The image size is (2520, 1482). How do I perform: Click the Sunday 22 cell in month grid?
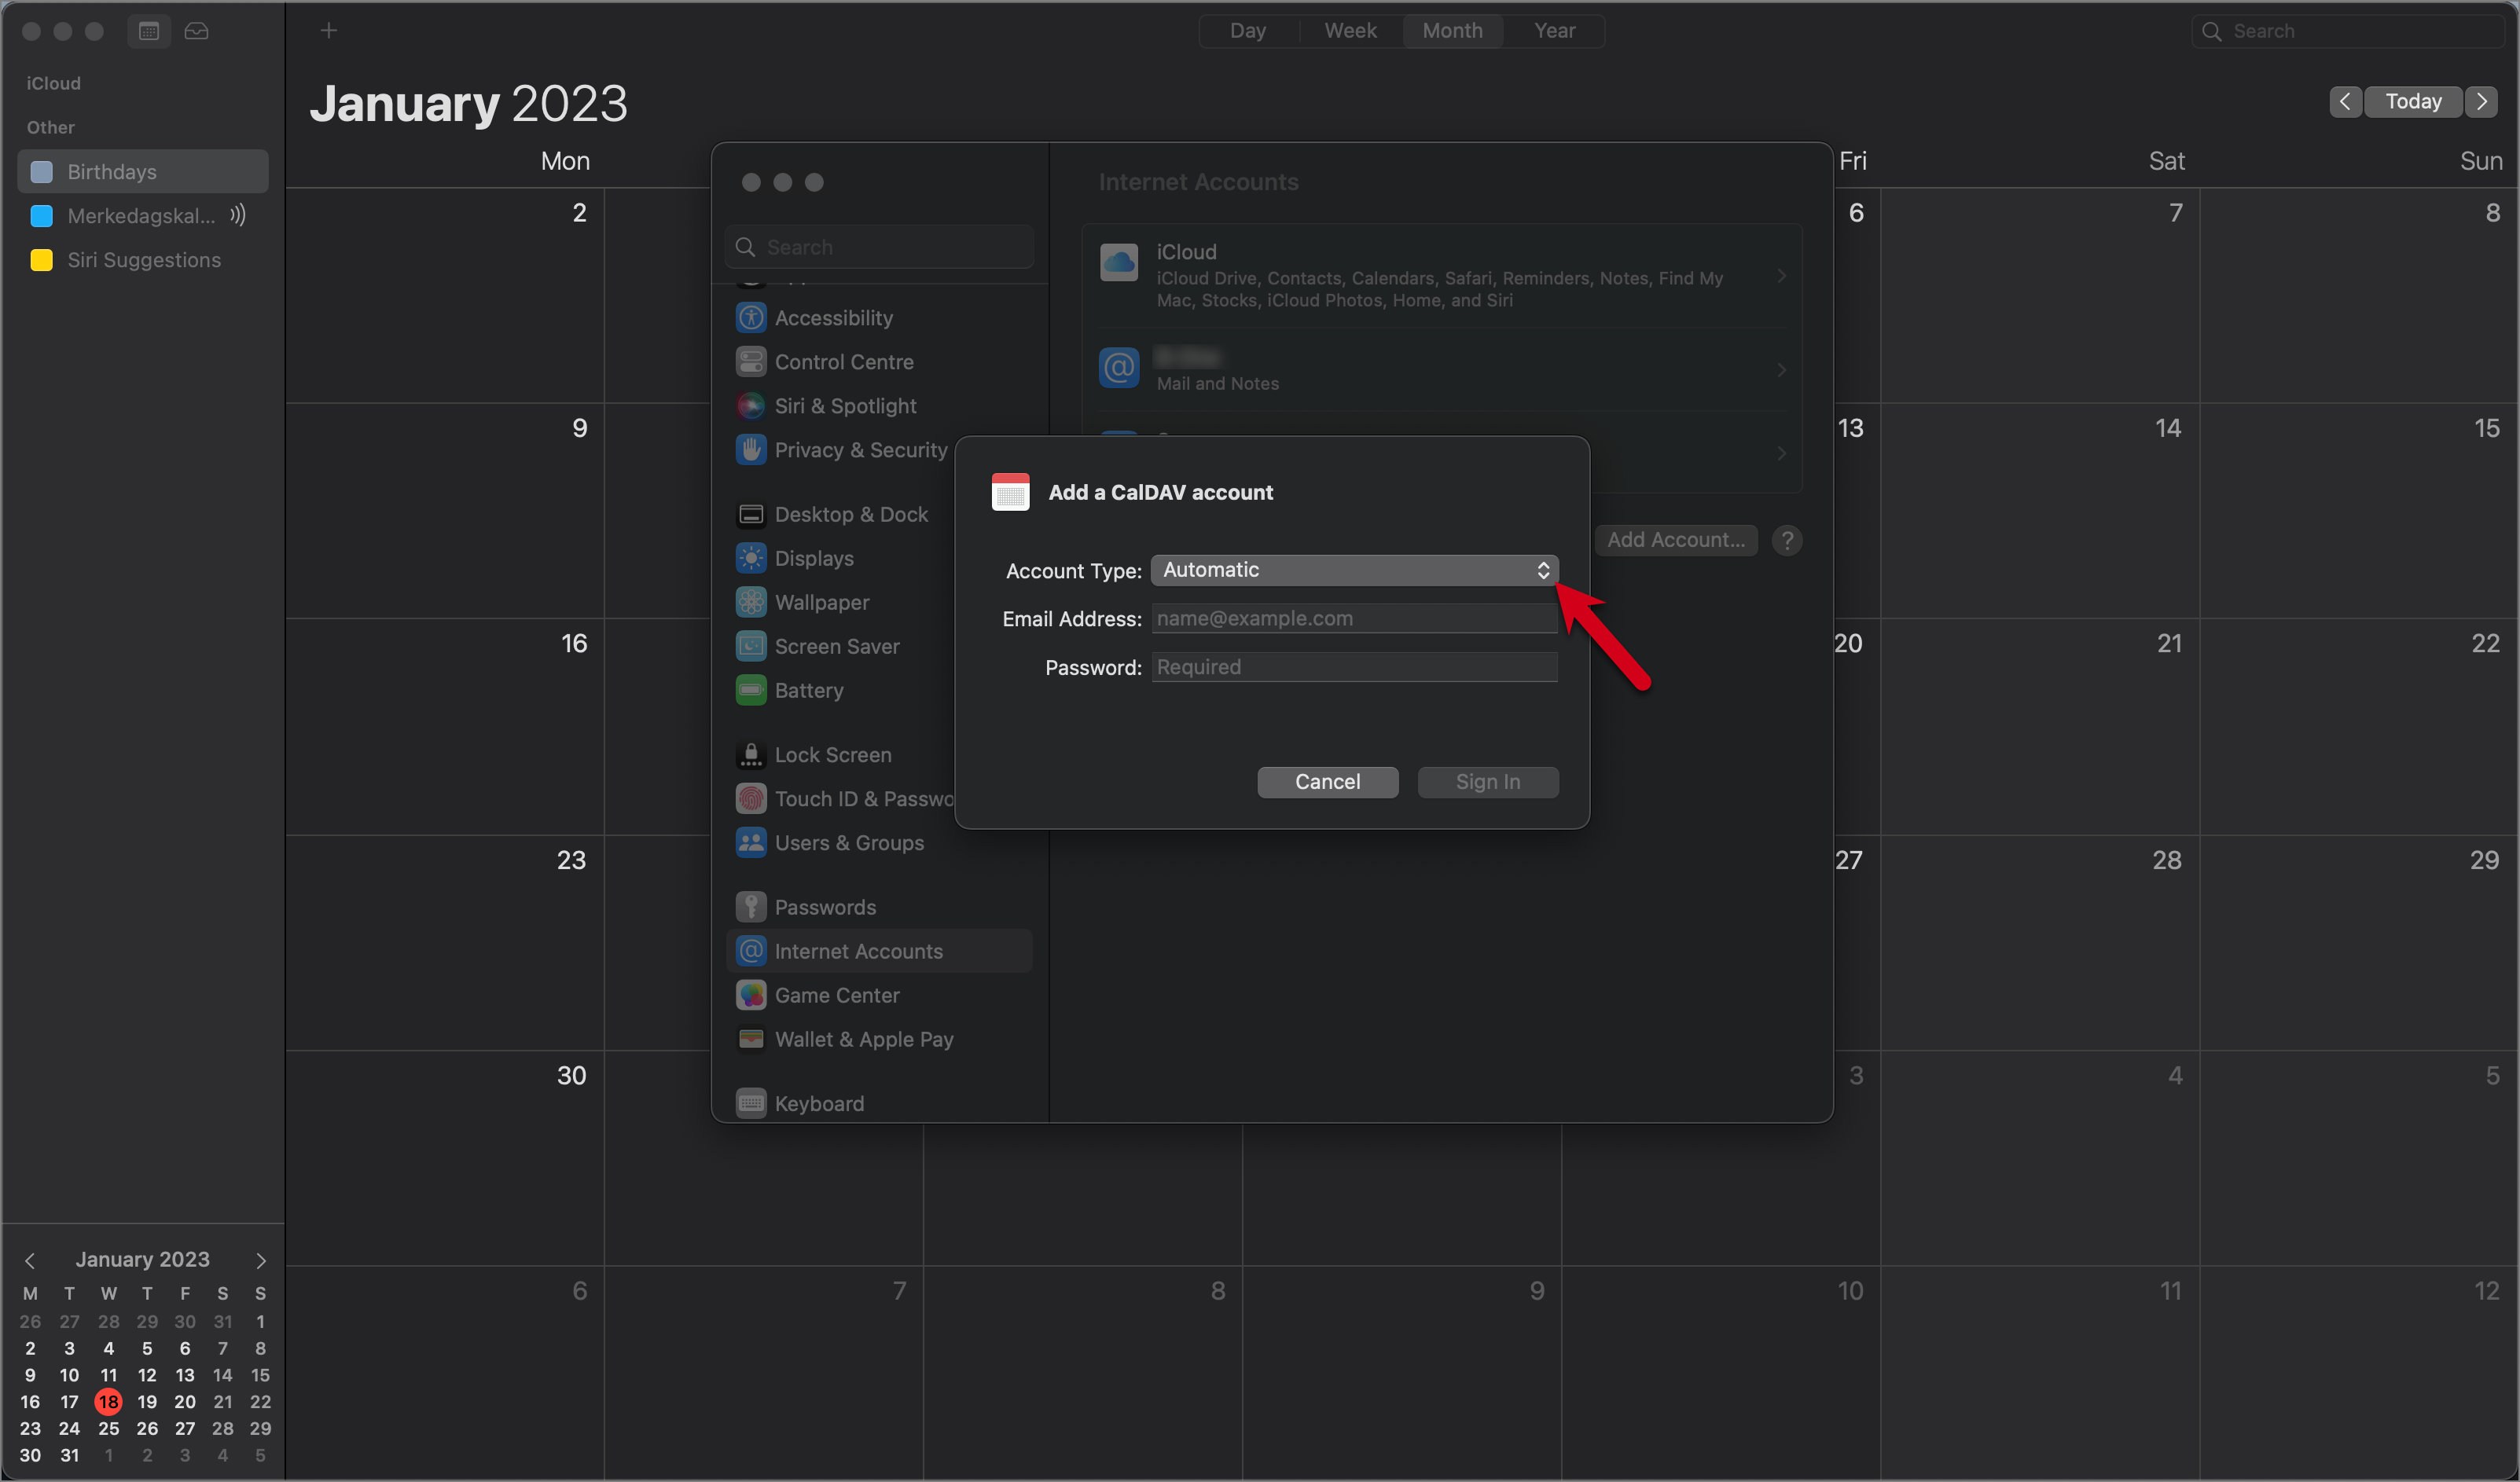(2358, 726)
